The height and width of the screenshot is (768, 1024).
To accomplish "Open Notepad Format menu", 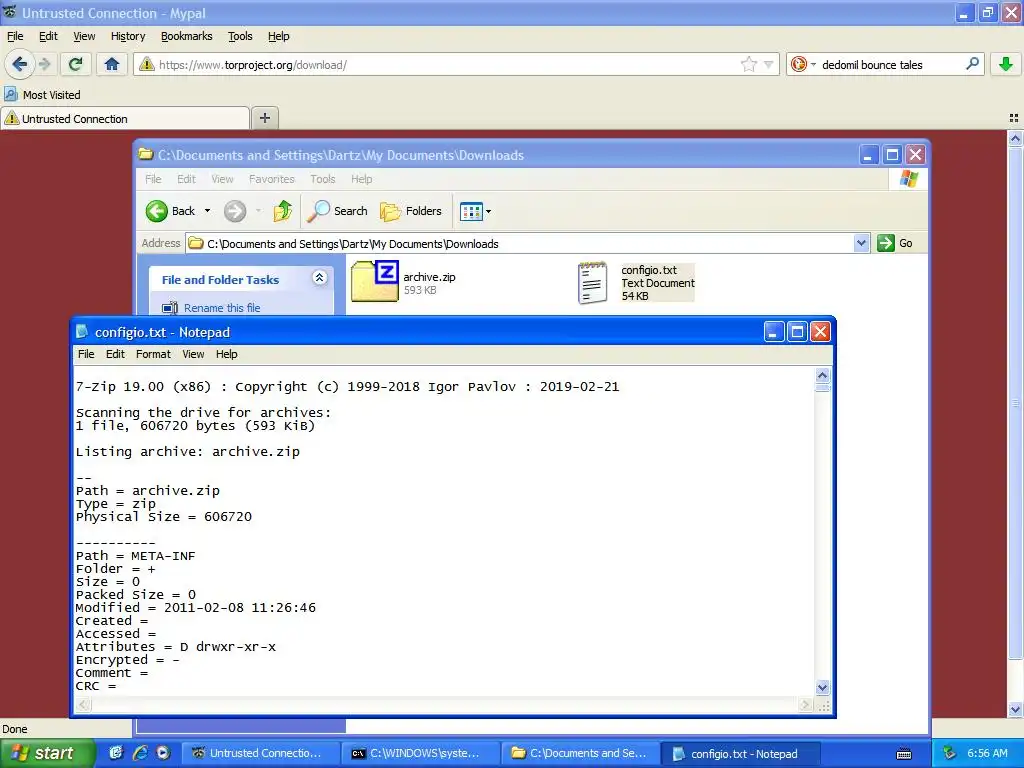I will [x=153, y=354].
